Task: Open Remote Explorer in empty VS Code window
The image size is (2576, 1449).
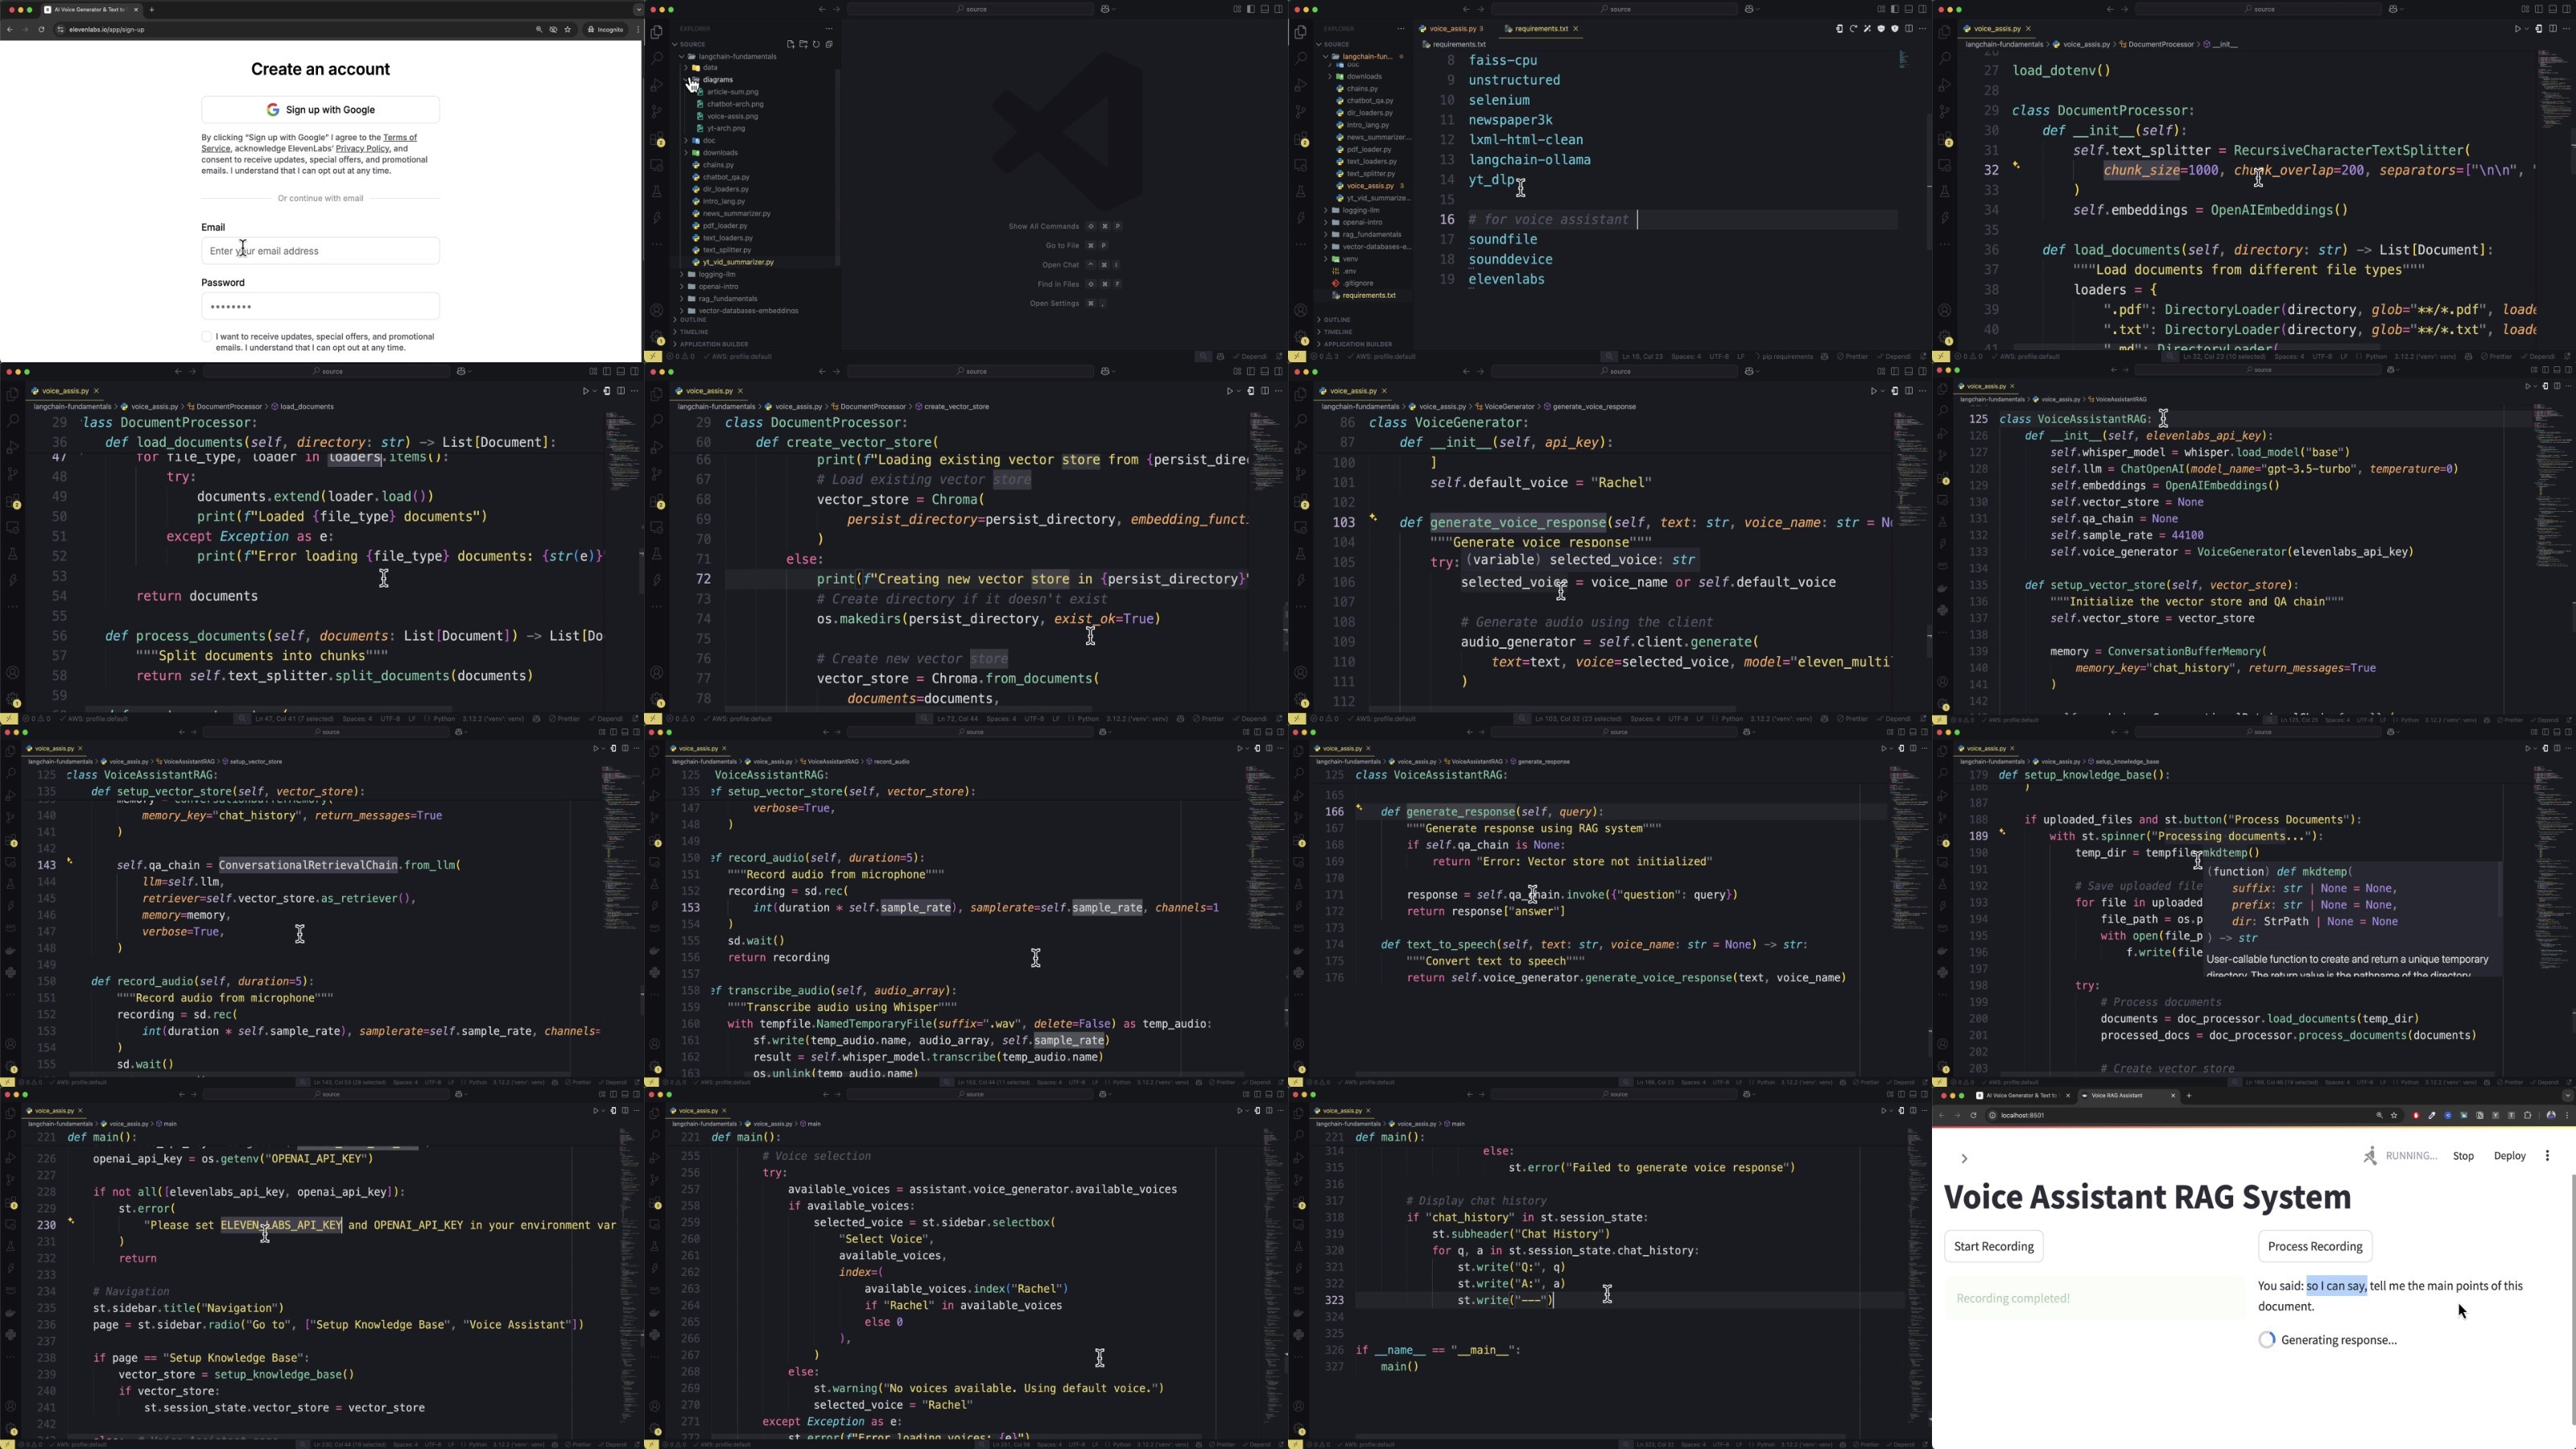Action: 656,165
